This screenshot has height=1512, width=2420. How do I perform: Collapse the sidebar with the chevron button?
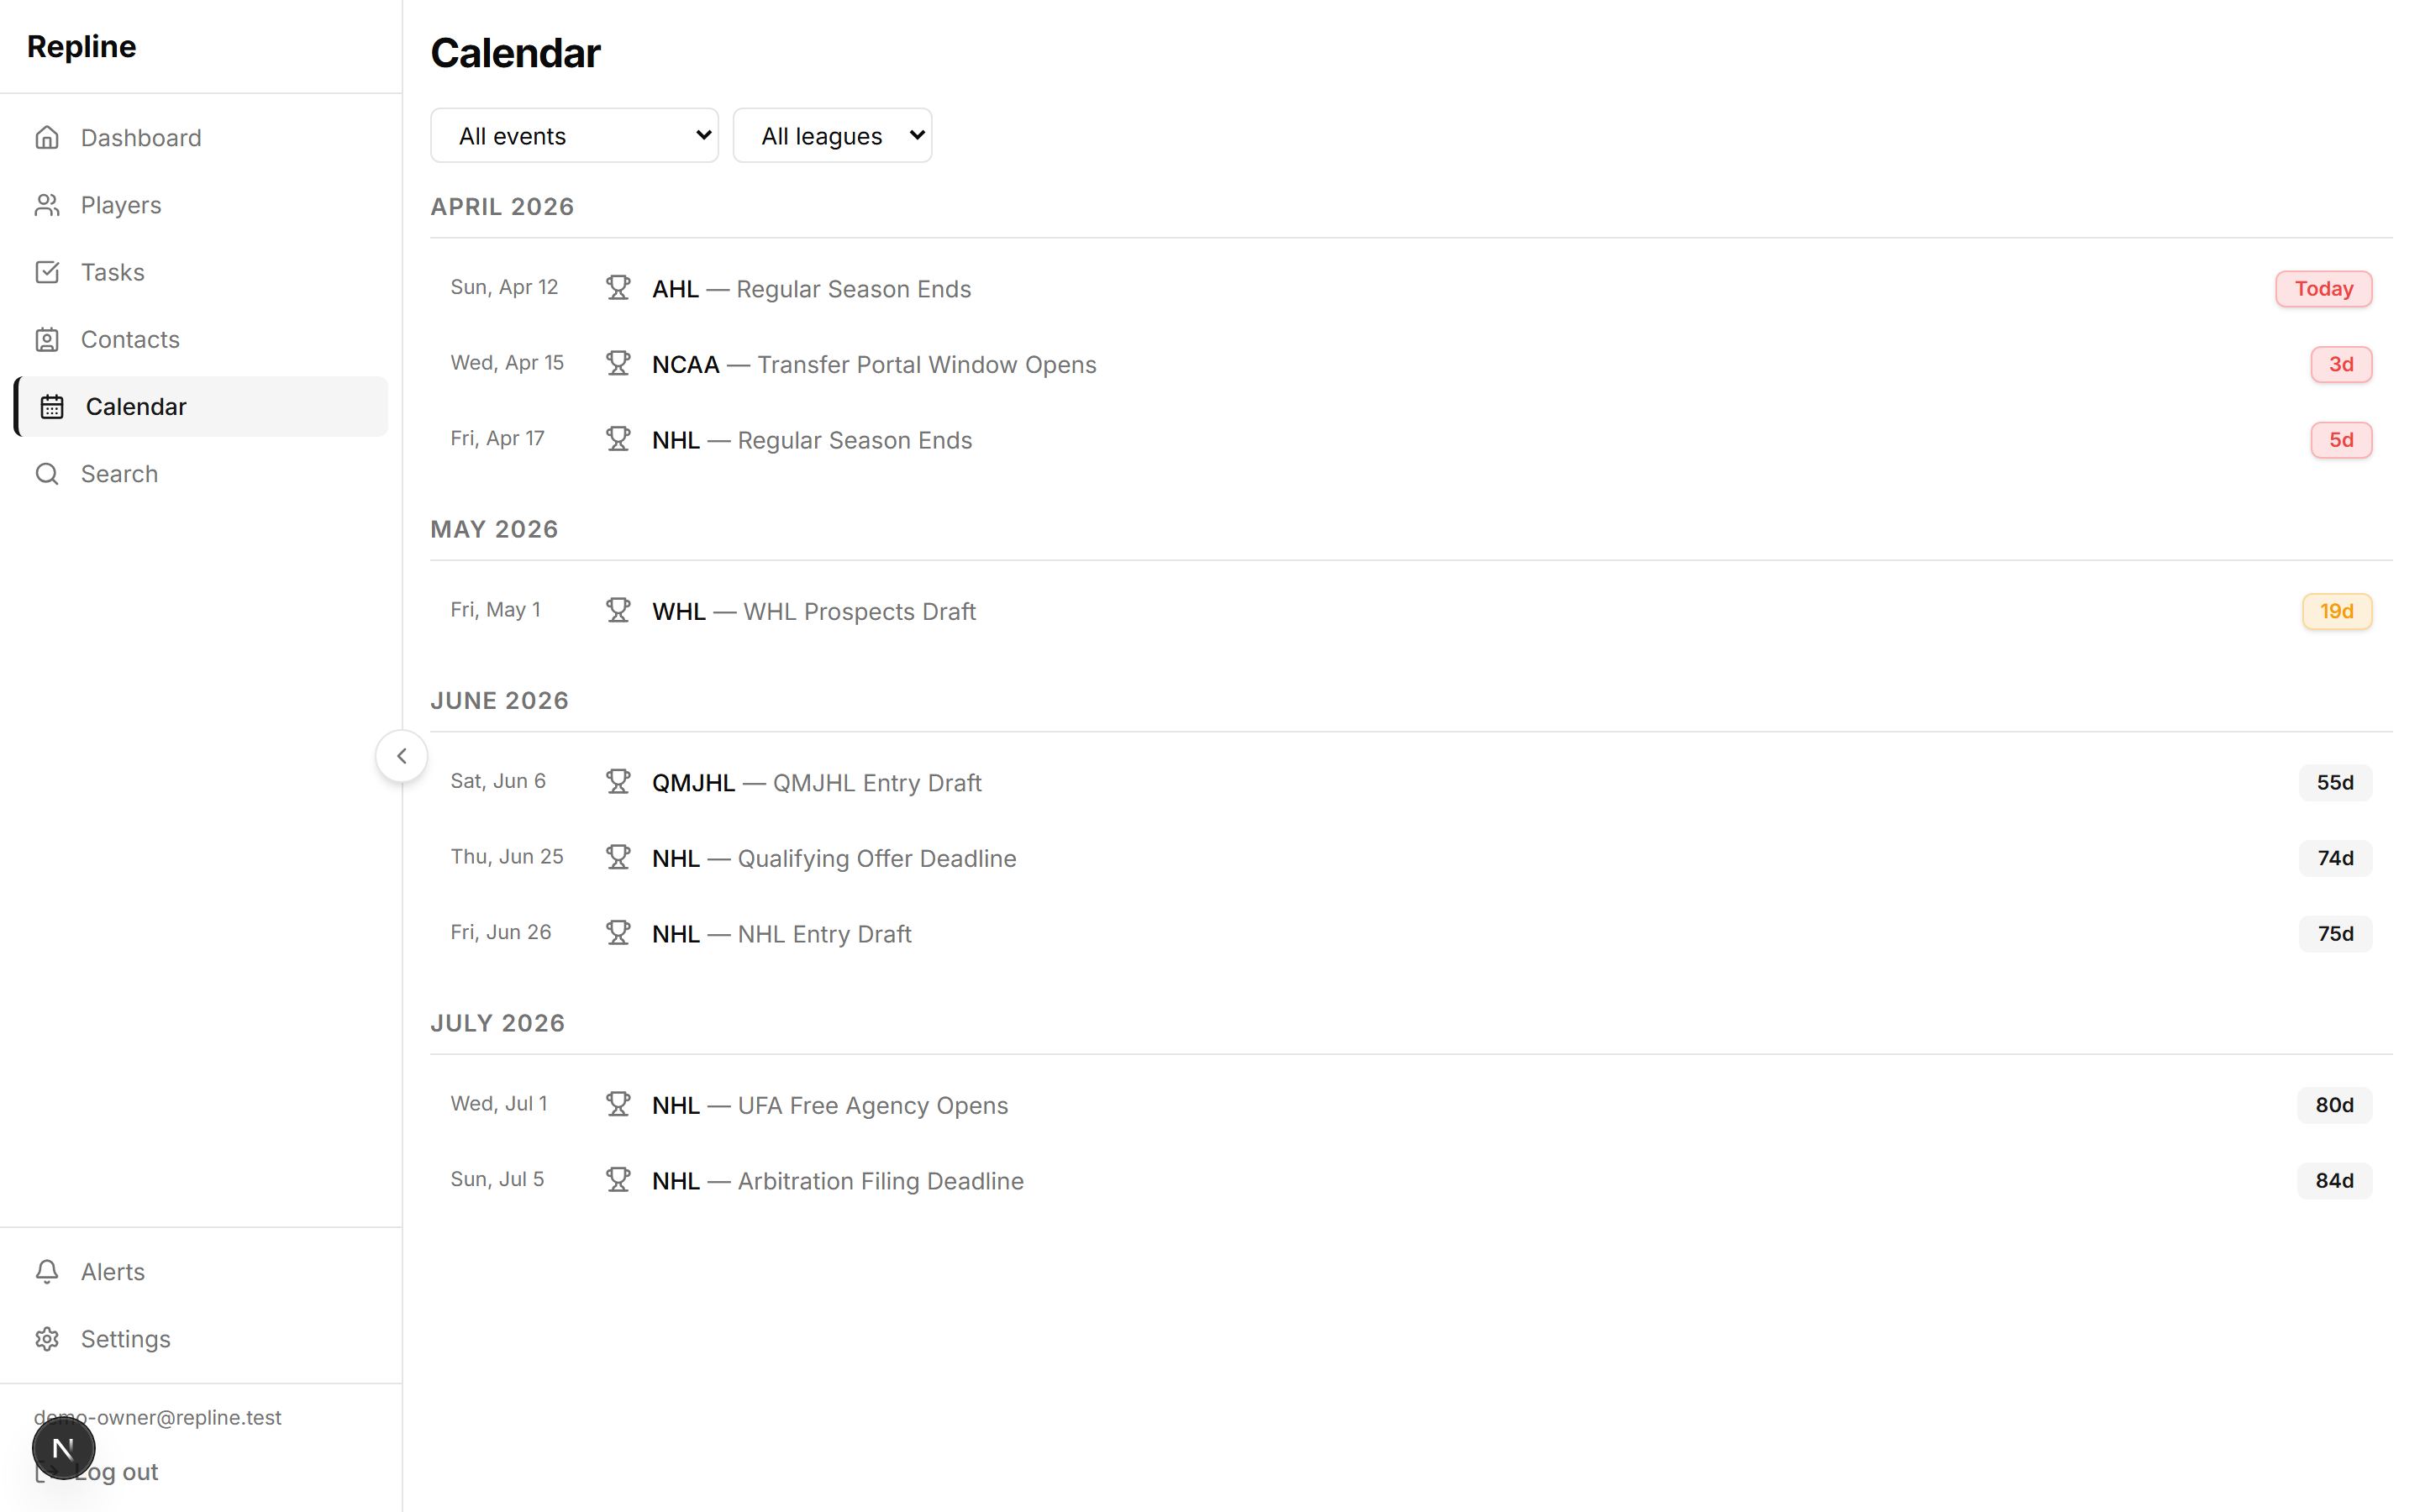coord(401,755)
